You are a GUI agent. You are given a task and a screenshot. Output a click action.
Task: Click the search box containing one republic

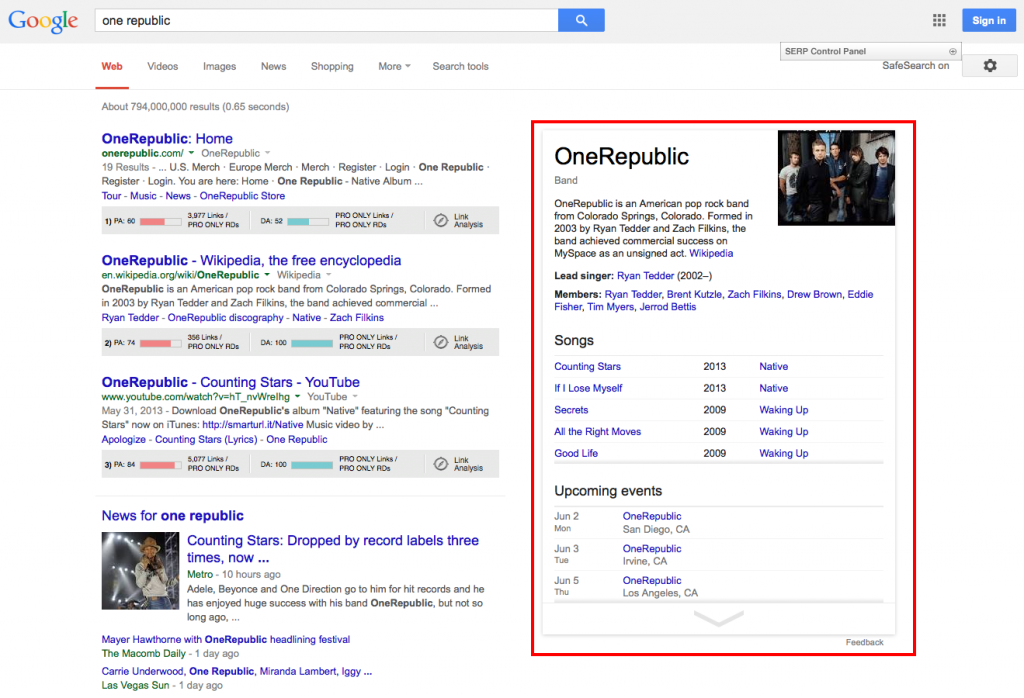tap(327, 20)
